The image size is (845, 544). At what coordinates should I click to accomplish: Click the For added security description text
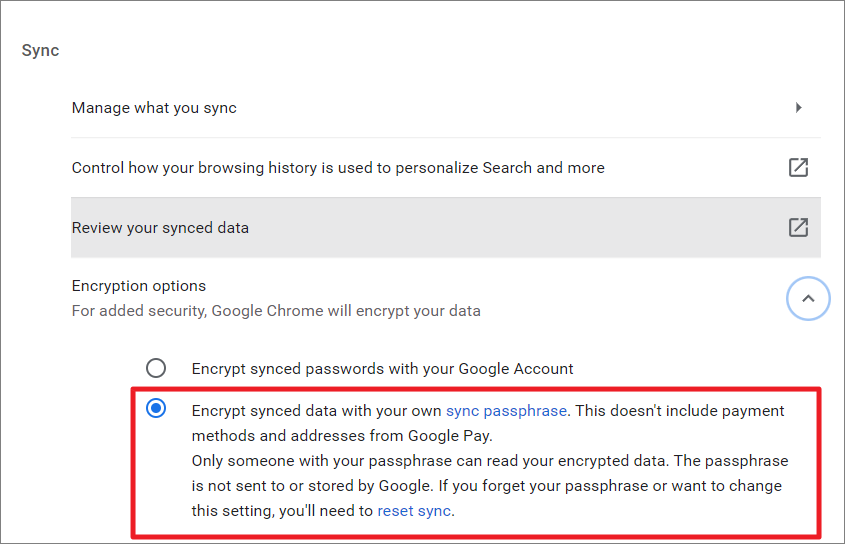(x=276, y=311)
